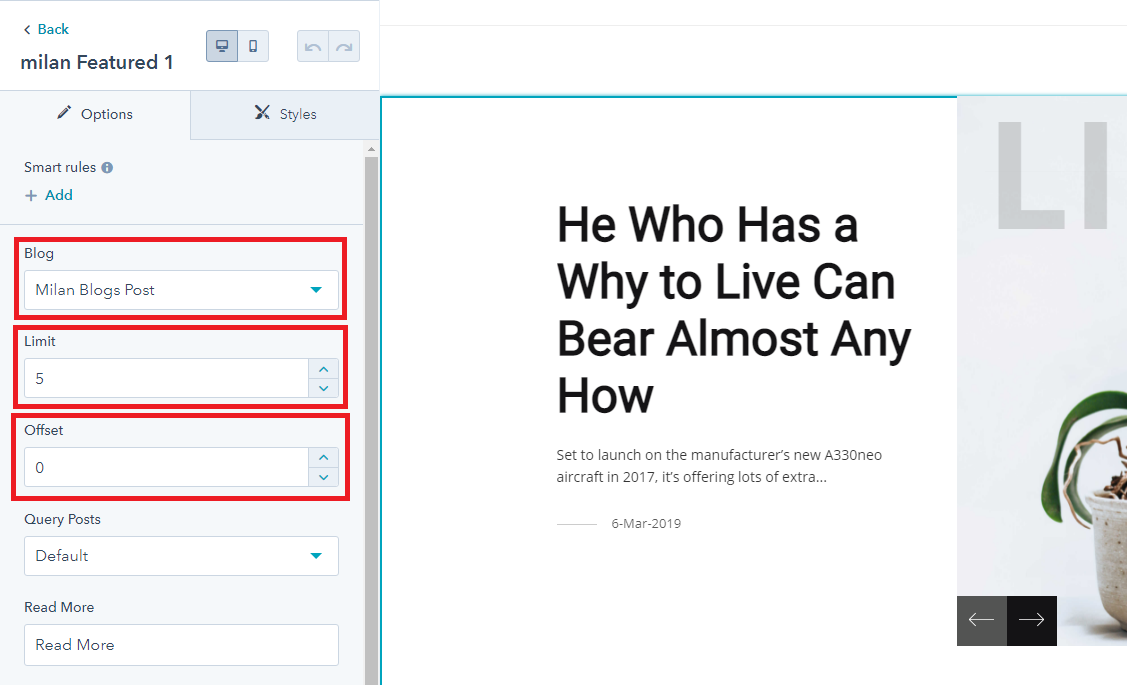Click the featured post headline
The image size is (1127, 685).
pyautogui.click(x=733, y=309)
